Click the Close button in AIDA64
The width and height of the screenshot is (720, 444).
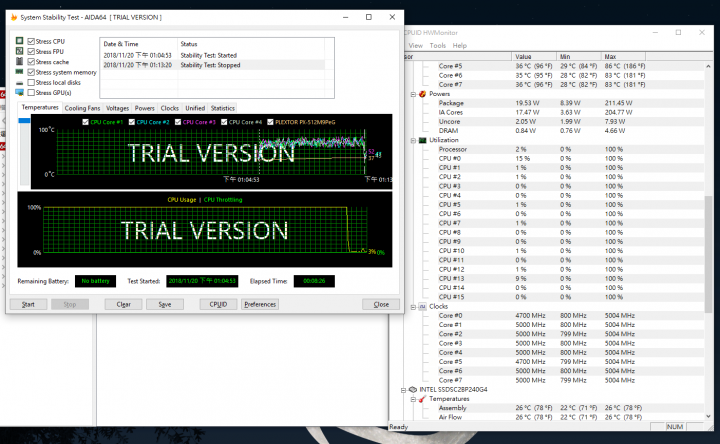(x=381, y=304)
